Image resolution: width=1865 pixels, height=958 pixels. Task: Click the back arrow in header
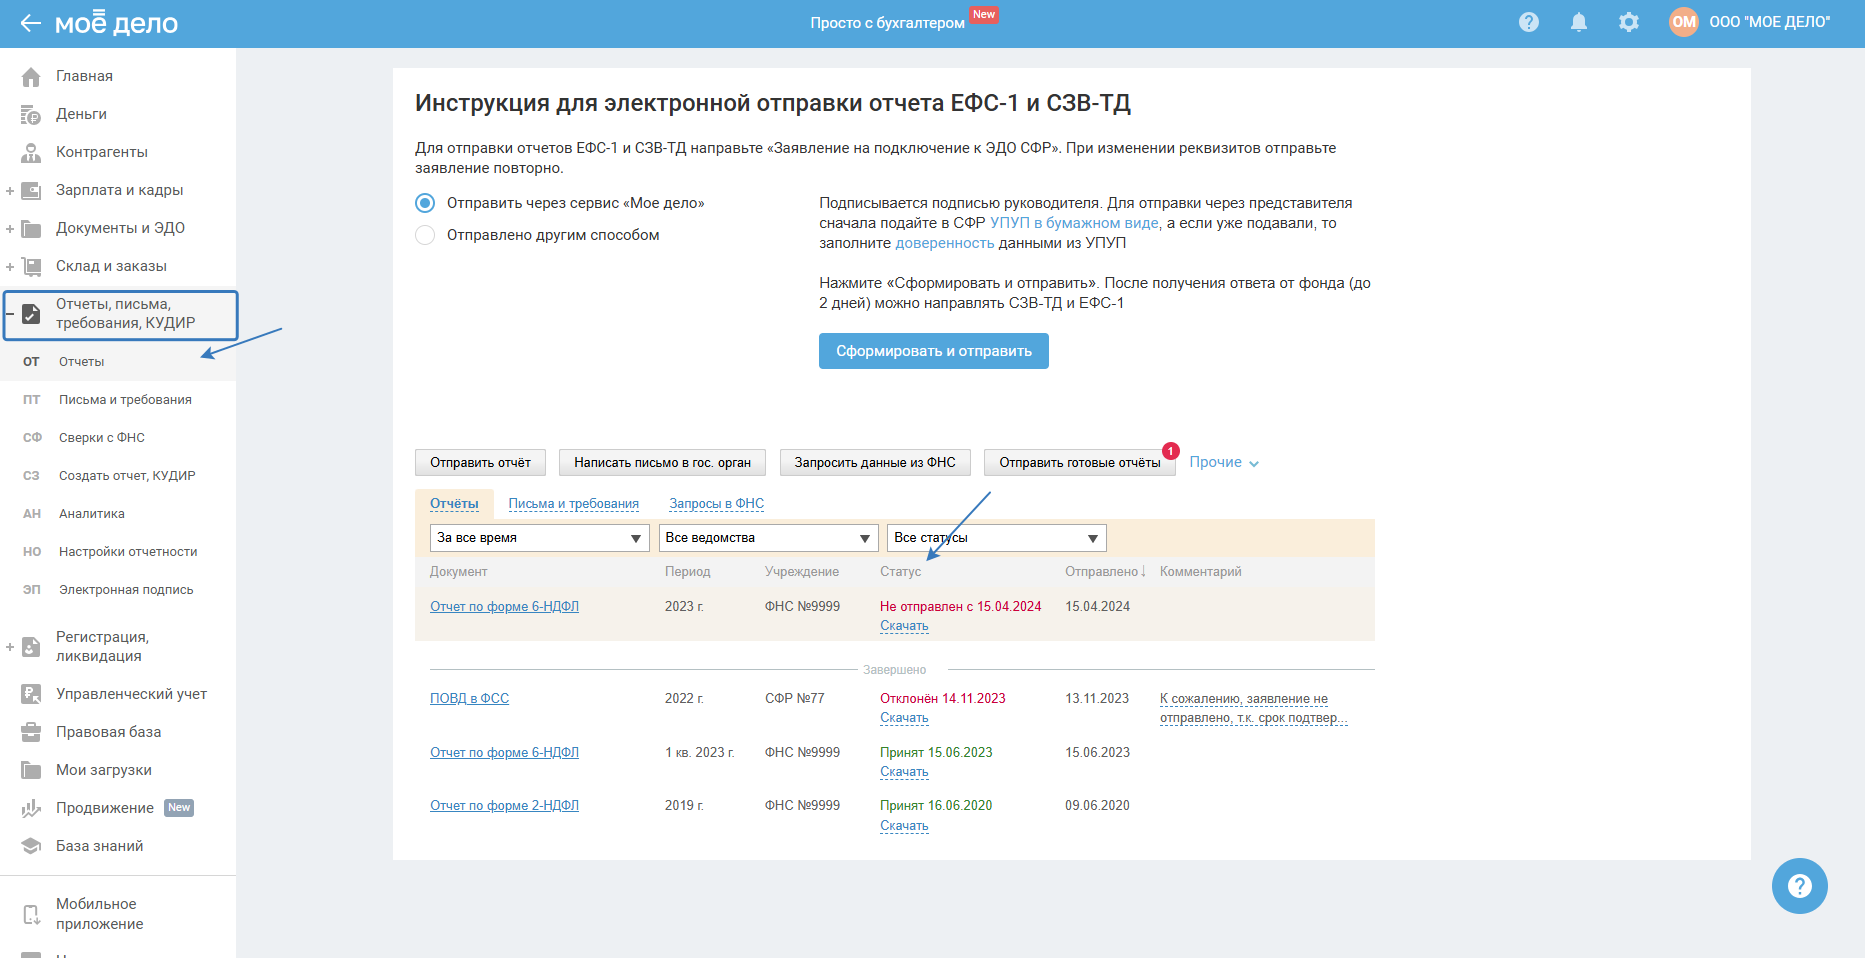pyautogui.click(x=30, y=23)
